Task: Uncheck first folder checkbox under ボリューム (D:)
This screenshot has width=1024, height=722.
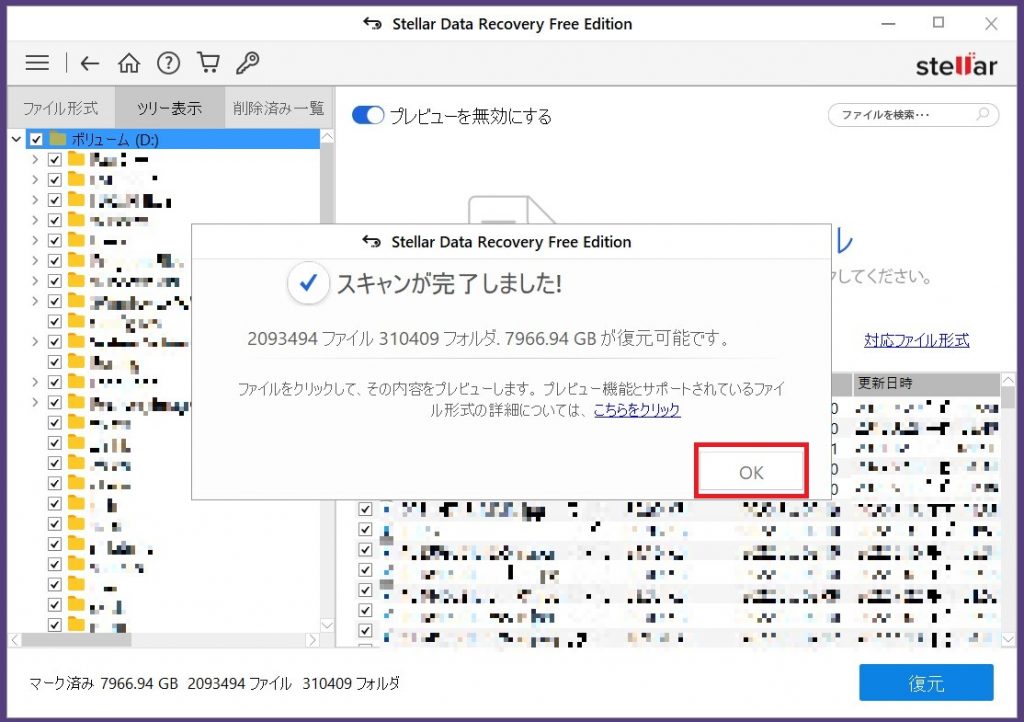Action: (x=55, y=159)
